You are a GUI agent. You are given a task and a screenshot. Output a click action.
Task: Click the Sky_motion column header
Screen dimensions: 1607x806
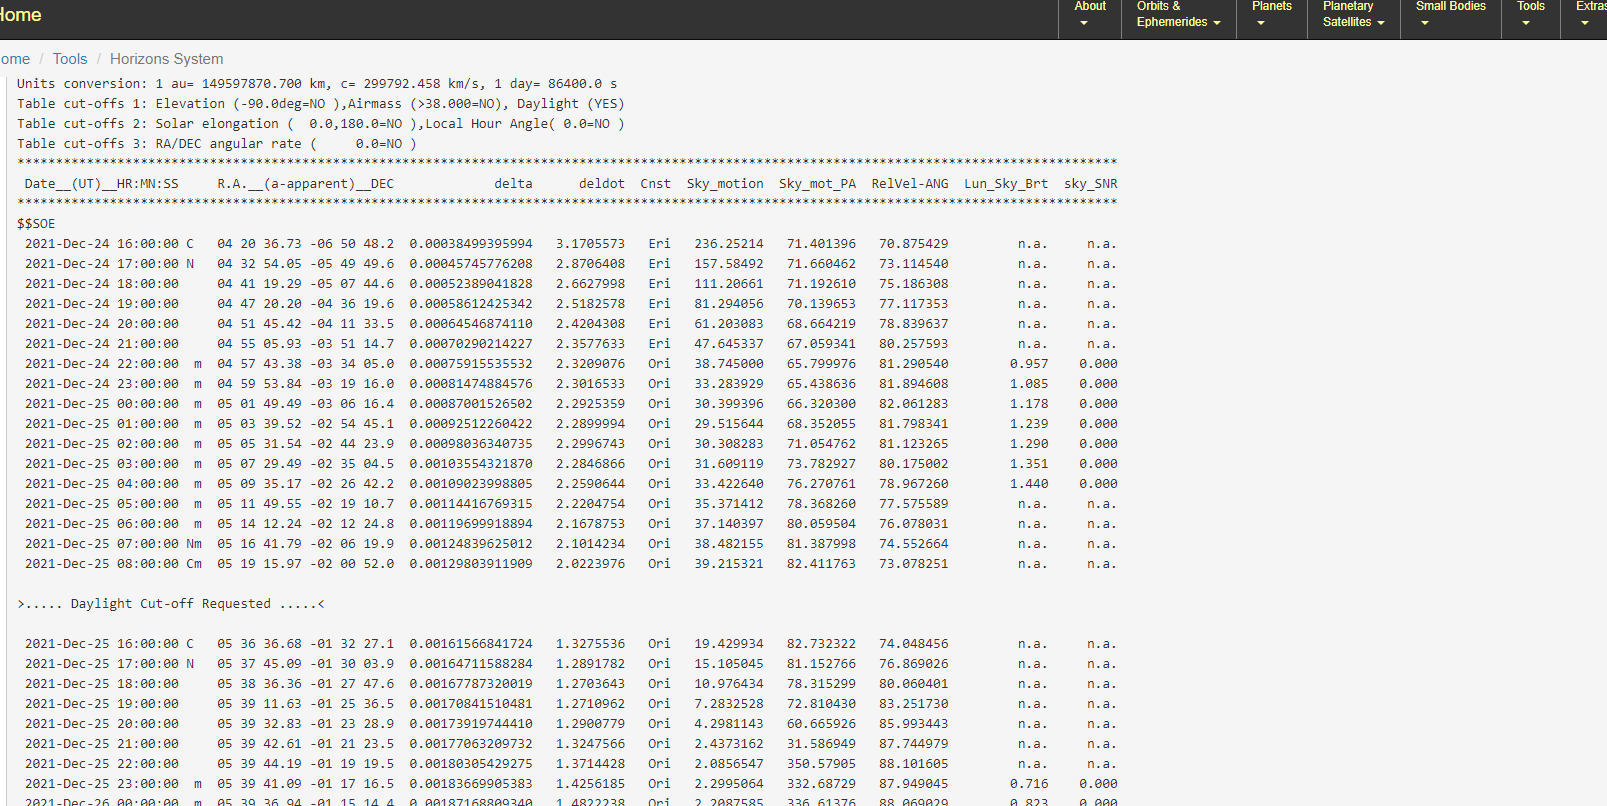click(x=725, y=184)
